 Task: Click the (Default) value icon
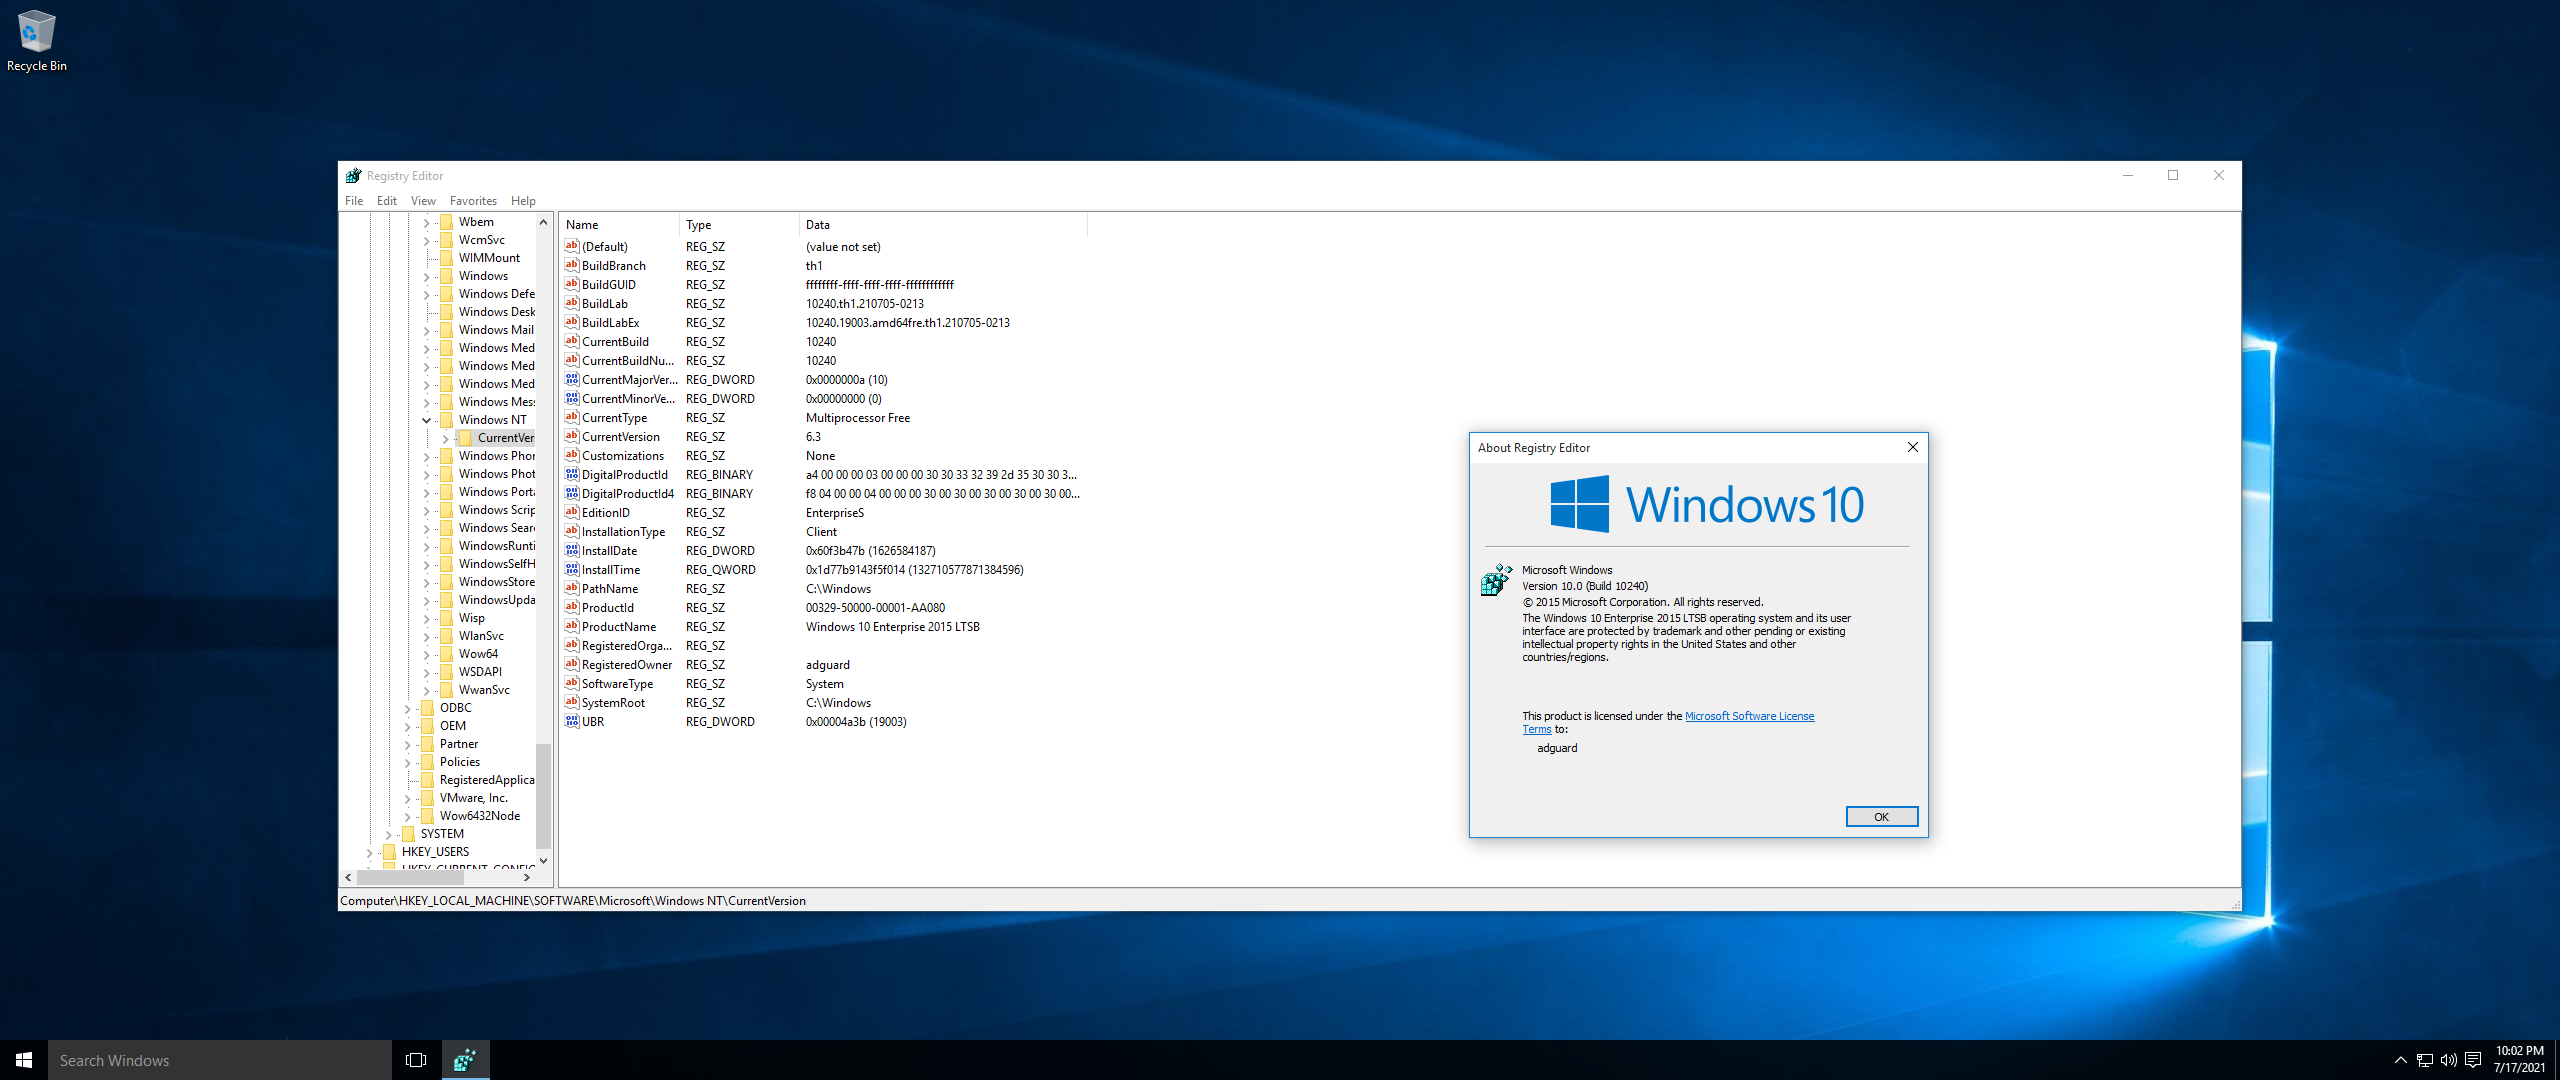tap(572, 247)
